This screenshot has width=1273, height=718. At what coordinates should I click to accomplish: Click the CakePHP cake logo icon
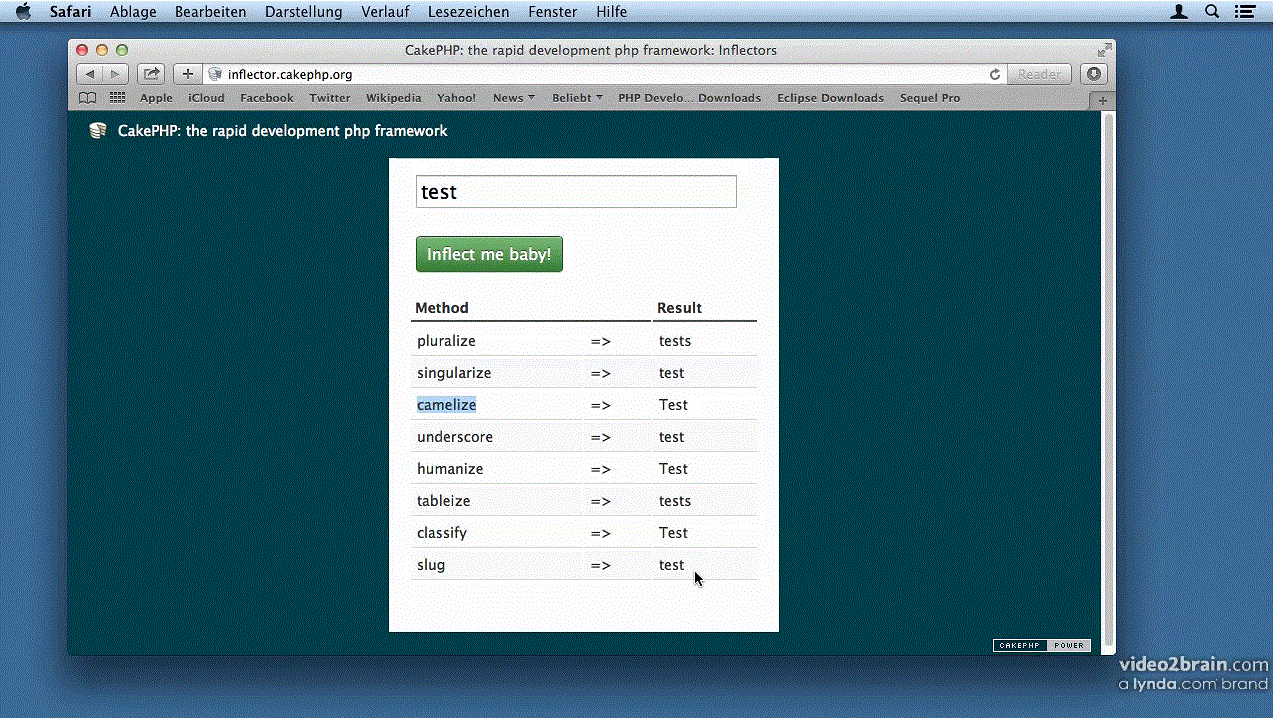(x=97, y=131)
